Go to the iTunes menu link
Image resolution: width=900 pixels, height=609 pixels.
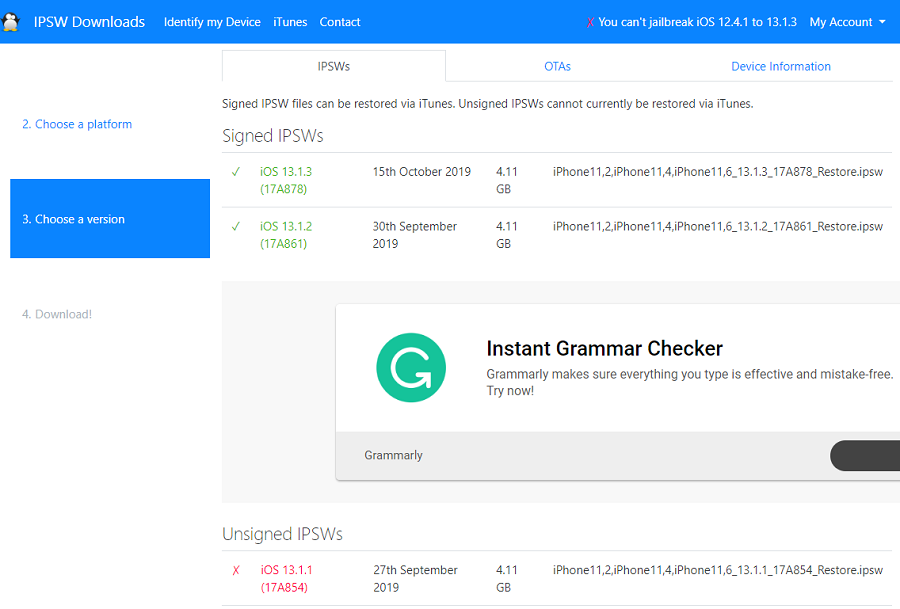pos(290,22)
